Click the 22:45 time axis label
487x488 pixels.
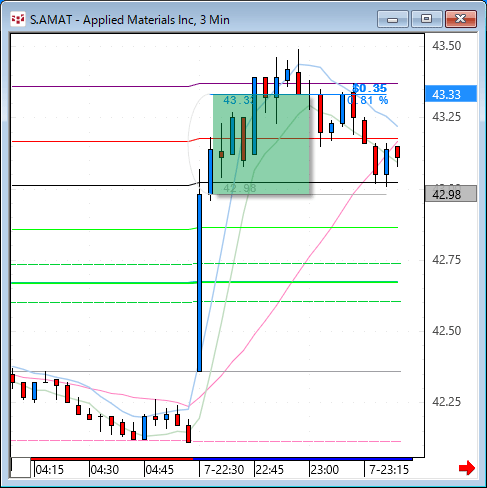pyautogui.click(x=270, y=470)
